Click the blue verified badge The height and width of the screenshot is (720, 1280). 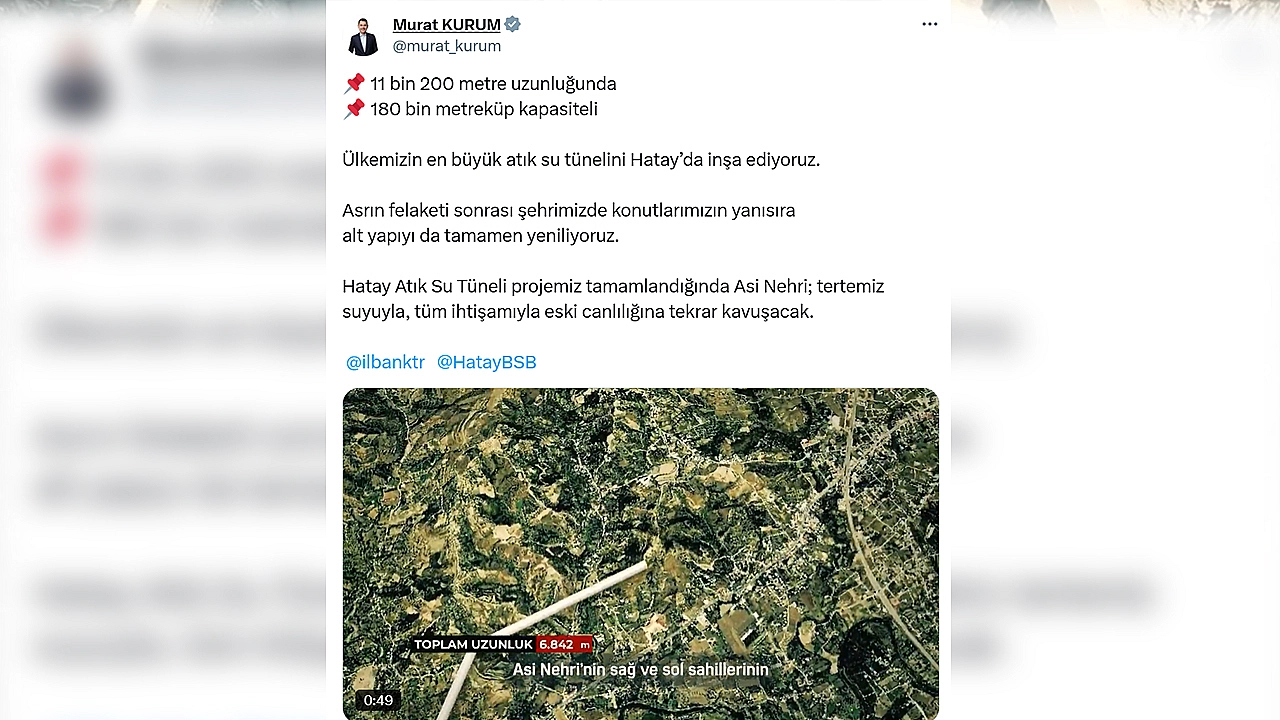(x=513, y=24)
